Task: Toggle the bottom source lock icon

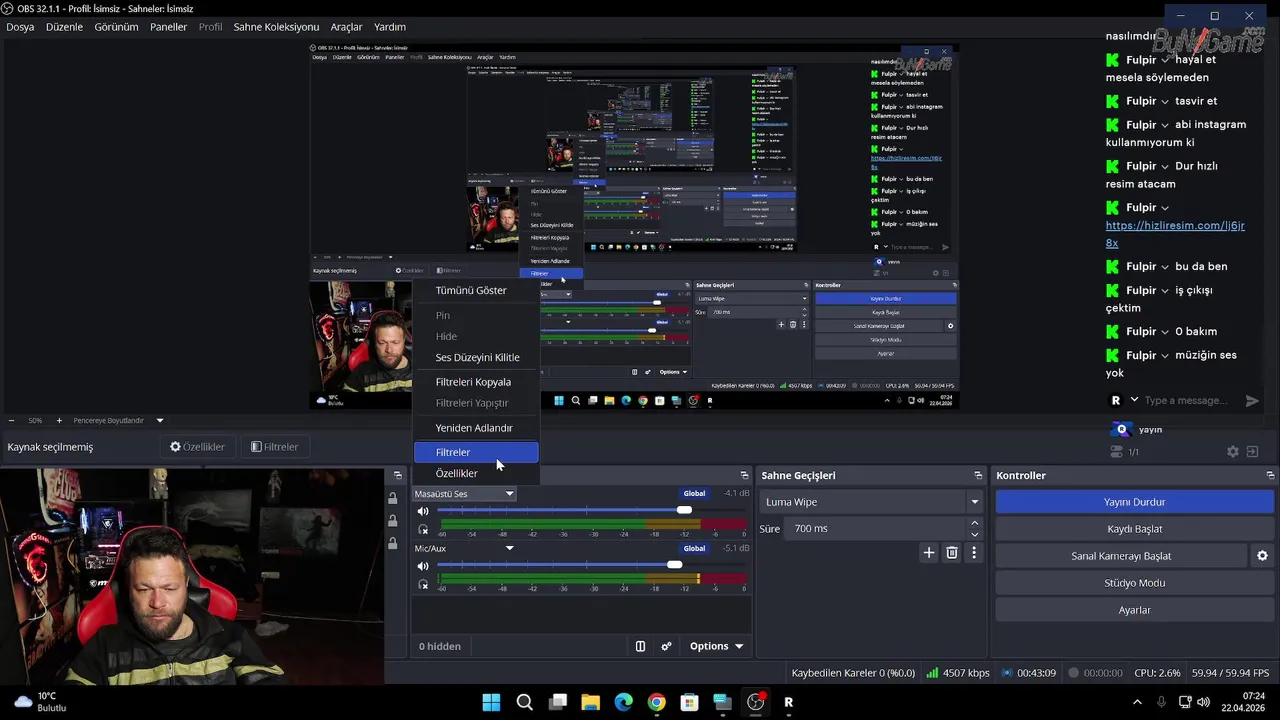Action: (x=392, y=544)
